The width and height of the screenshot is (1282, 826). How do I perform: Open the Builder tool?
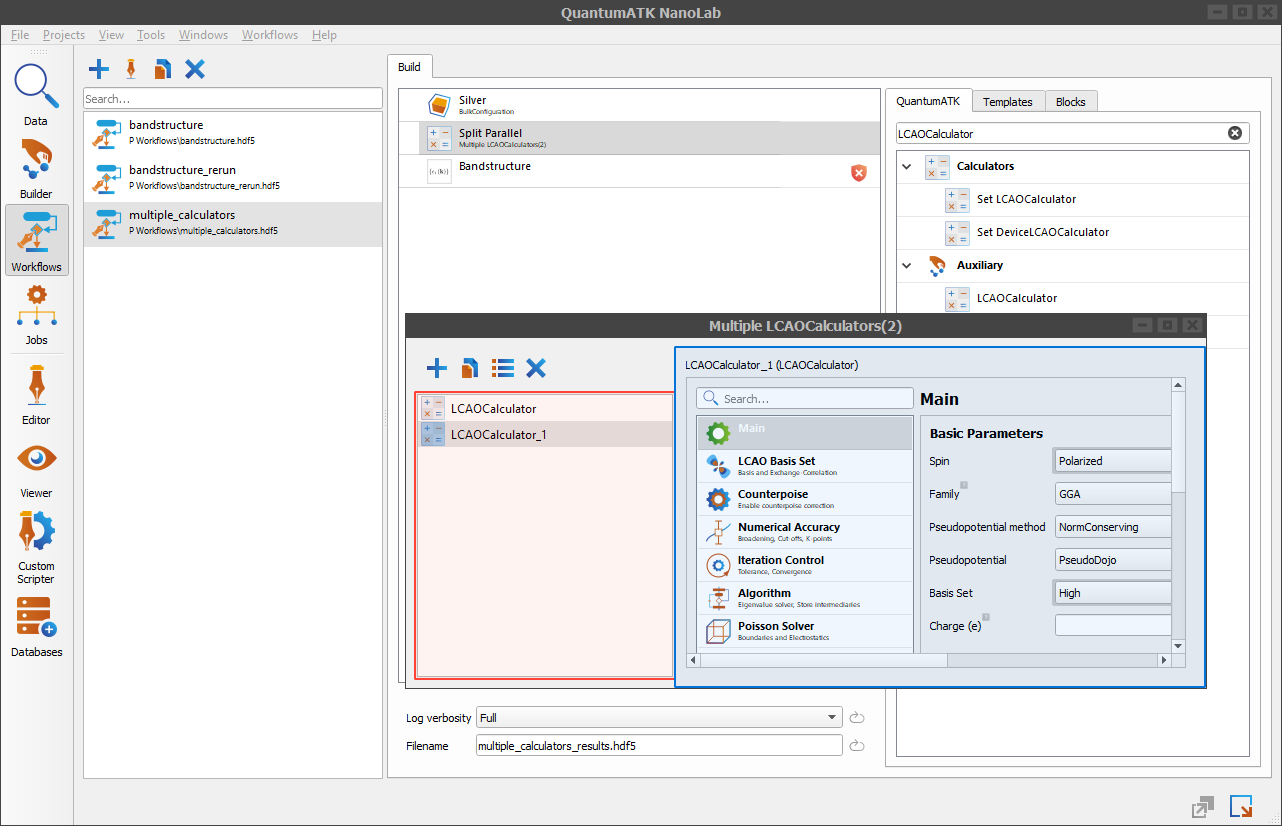pyautogui.click(x=36, y=168)
